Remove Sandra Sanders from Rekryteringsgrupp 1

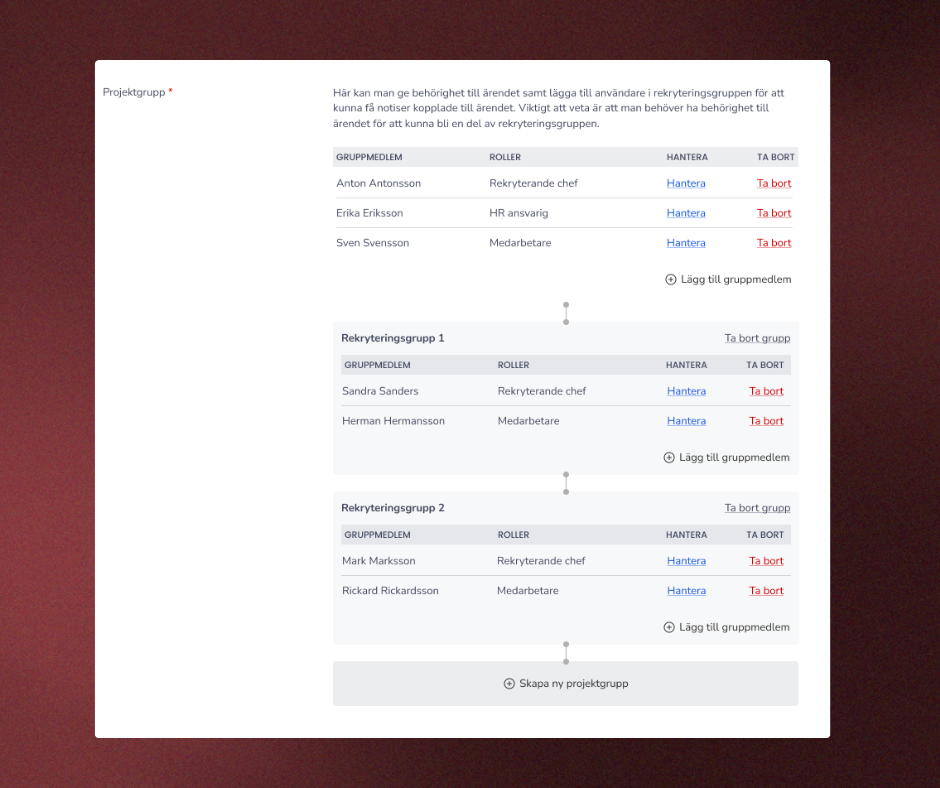click(766, 392)
